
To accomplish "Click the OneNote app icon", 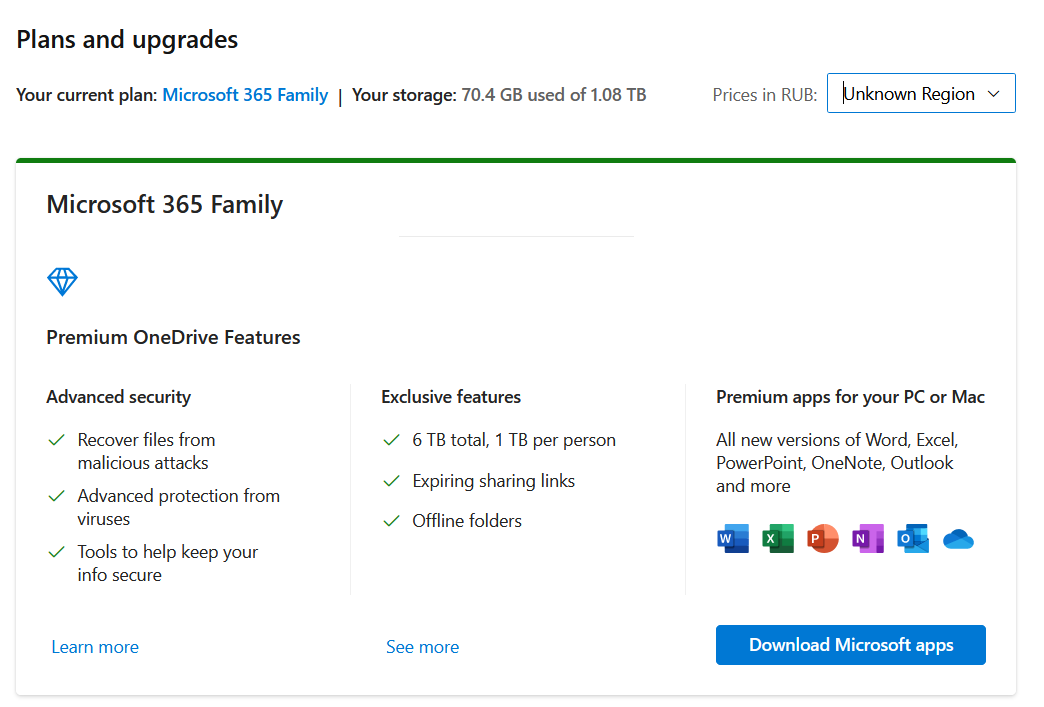I will click(868, 539).
